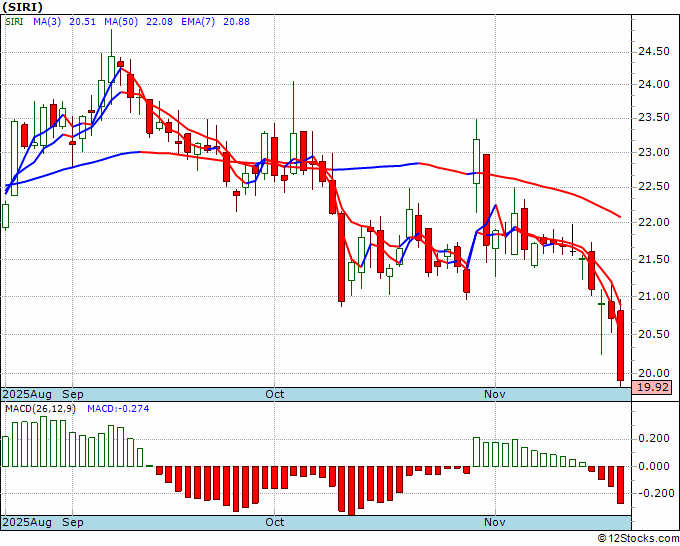Image resolution: width=680 pixels, height=546 pixels.
Task: Click the 22.00 price axis label
Action: [654, 222]
